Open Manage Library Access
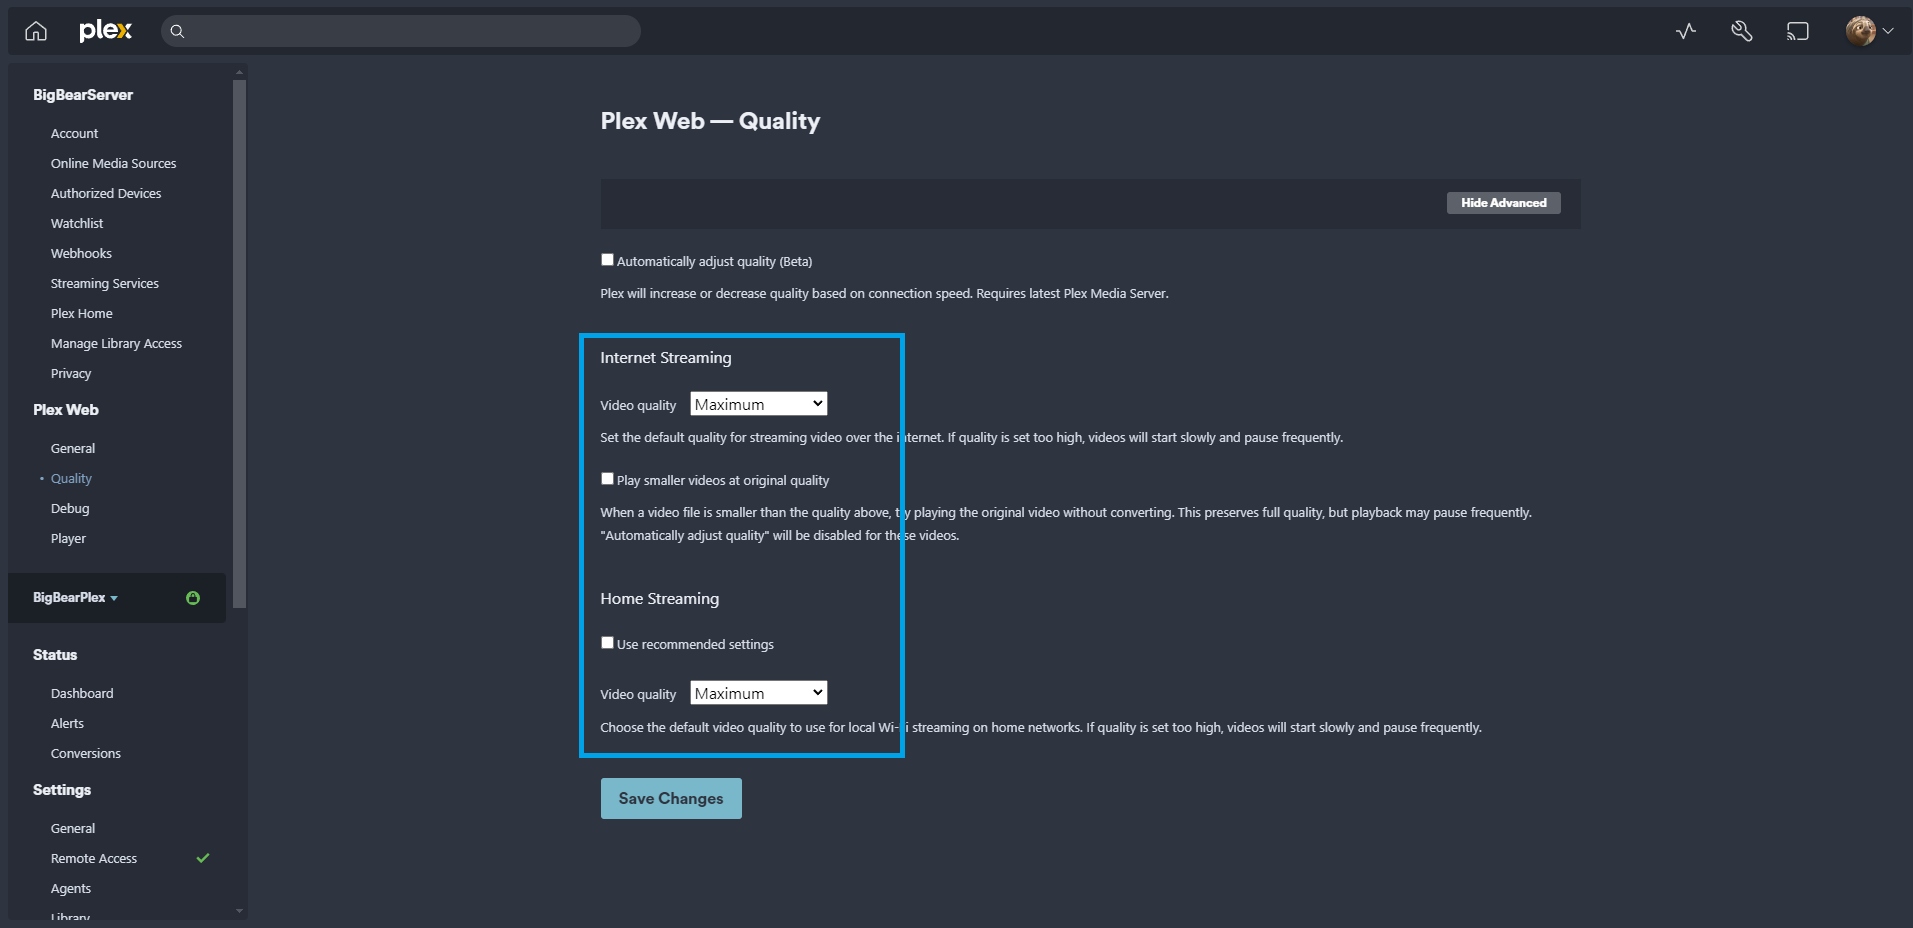The image size is (1913, 928). (117, 343)
